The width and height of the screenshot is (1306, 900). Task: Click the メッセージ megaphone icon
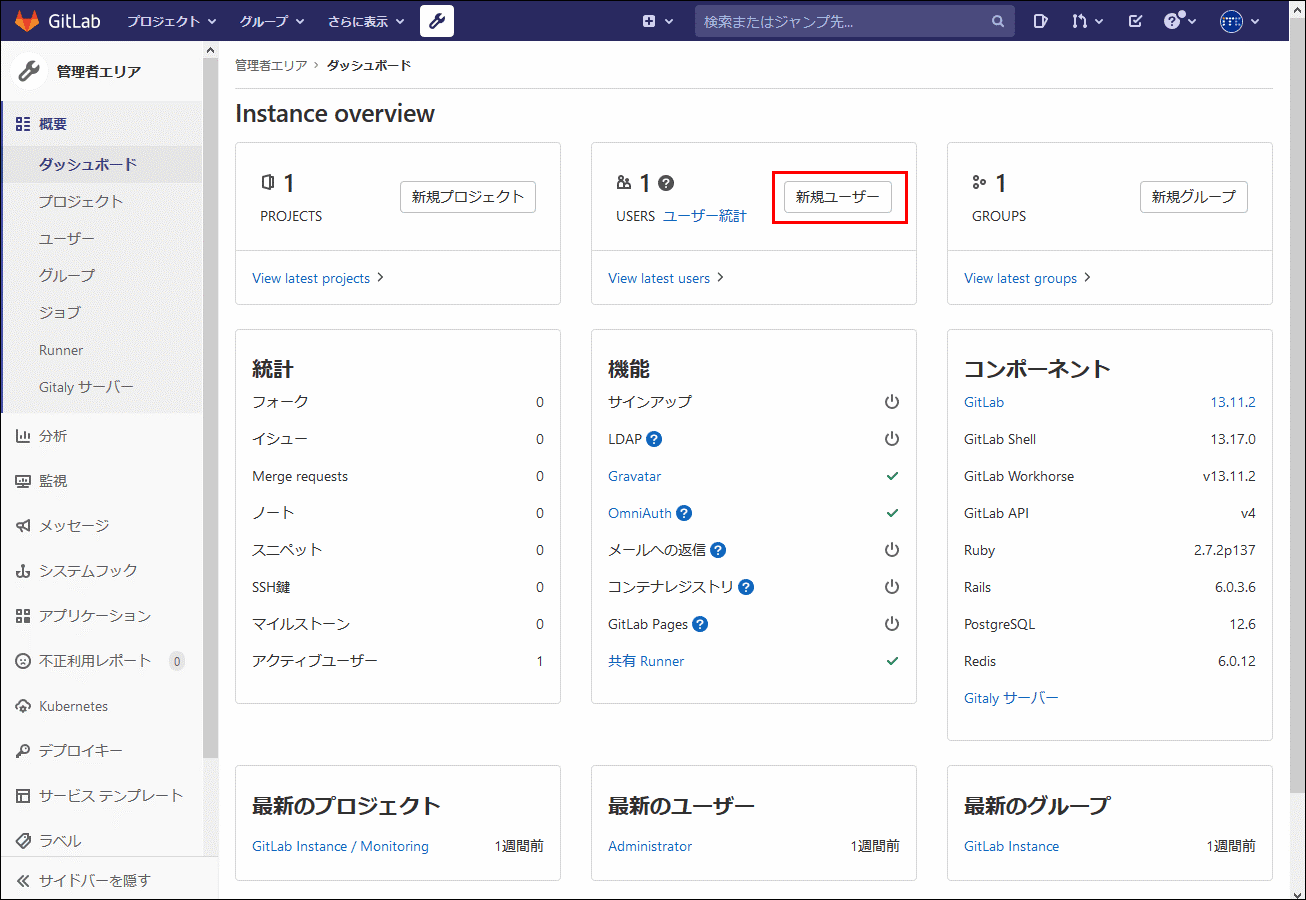click(x=23, y=526)
